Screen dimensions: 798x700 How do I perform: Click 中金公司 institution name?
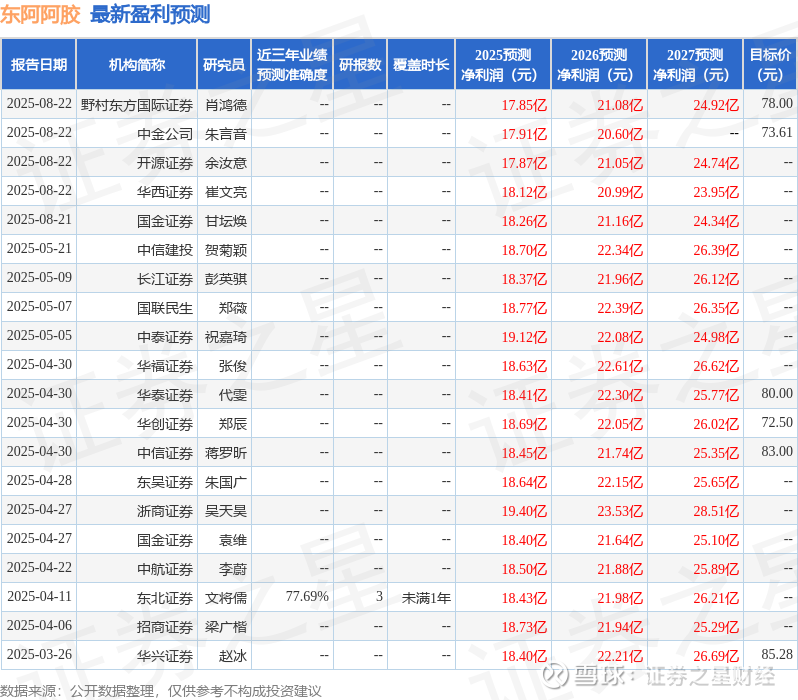tap(165, 134)
